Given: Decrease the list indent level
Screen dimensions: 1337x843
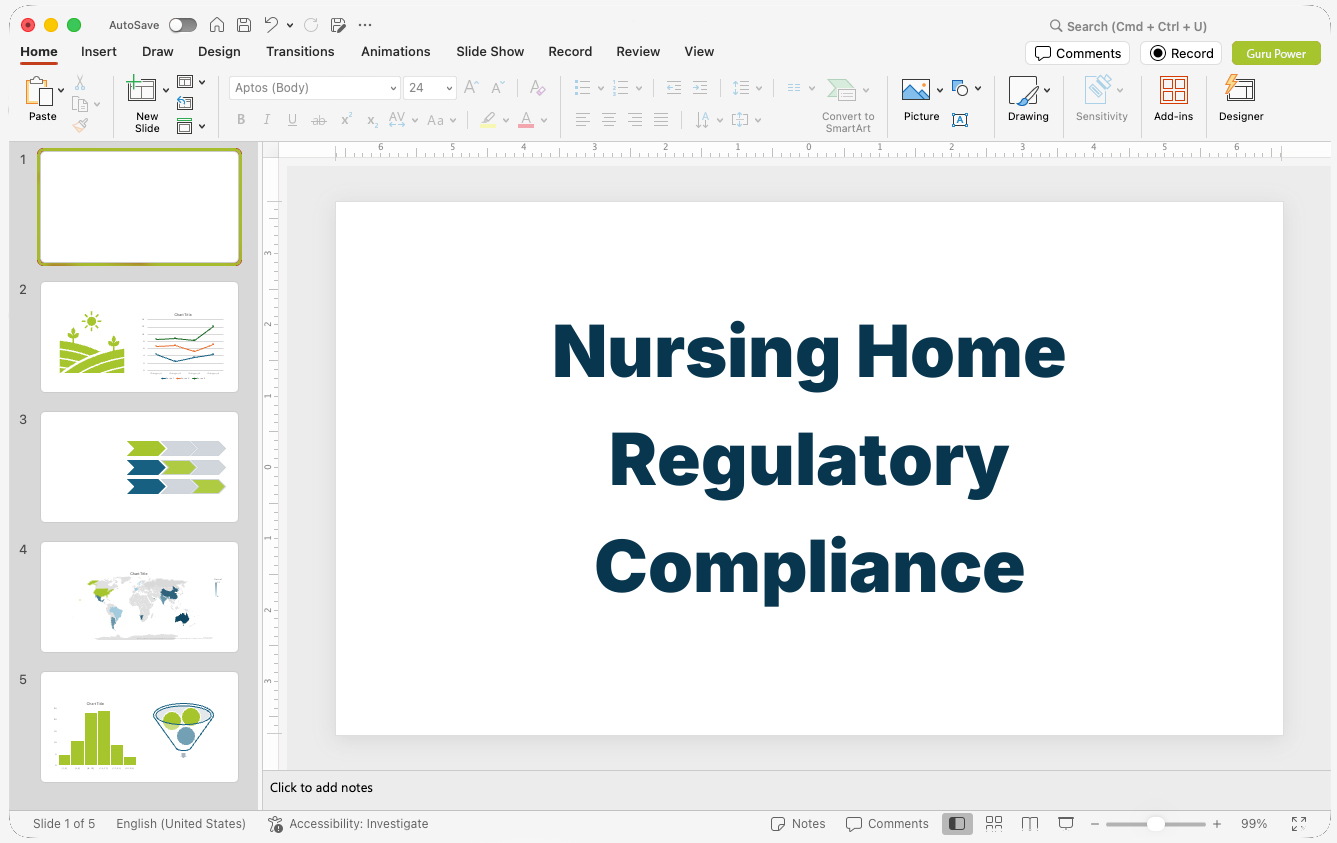Looking at the screenshot, I should (674, 88).
